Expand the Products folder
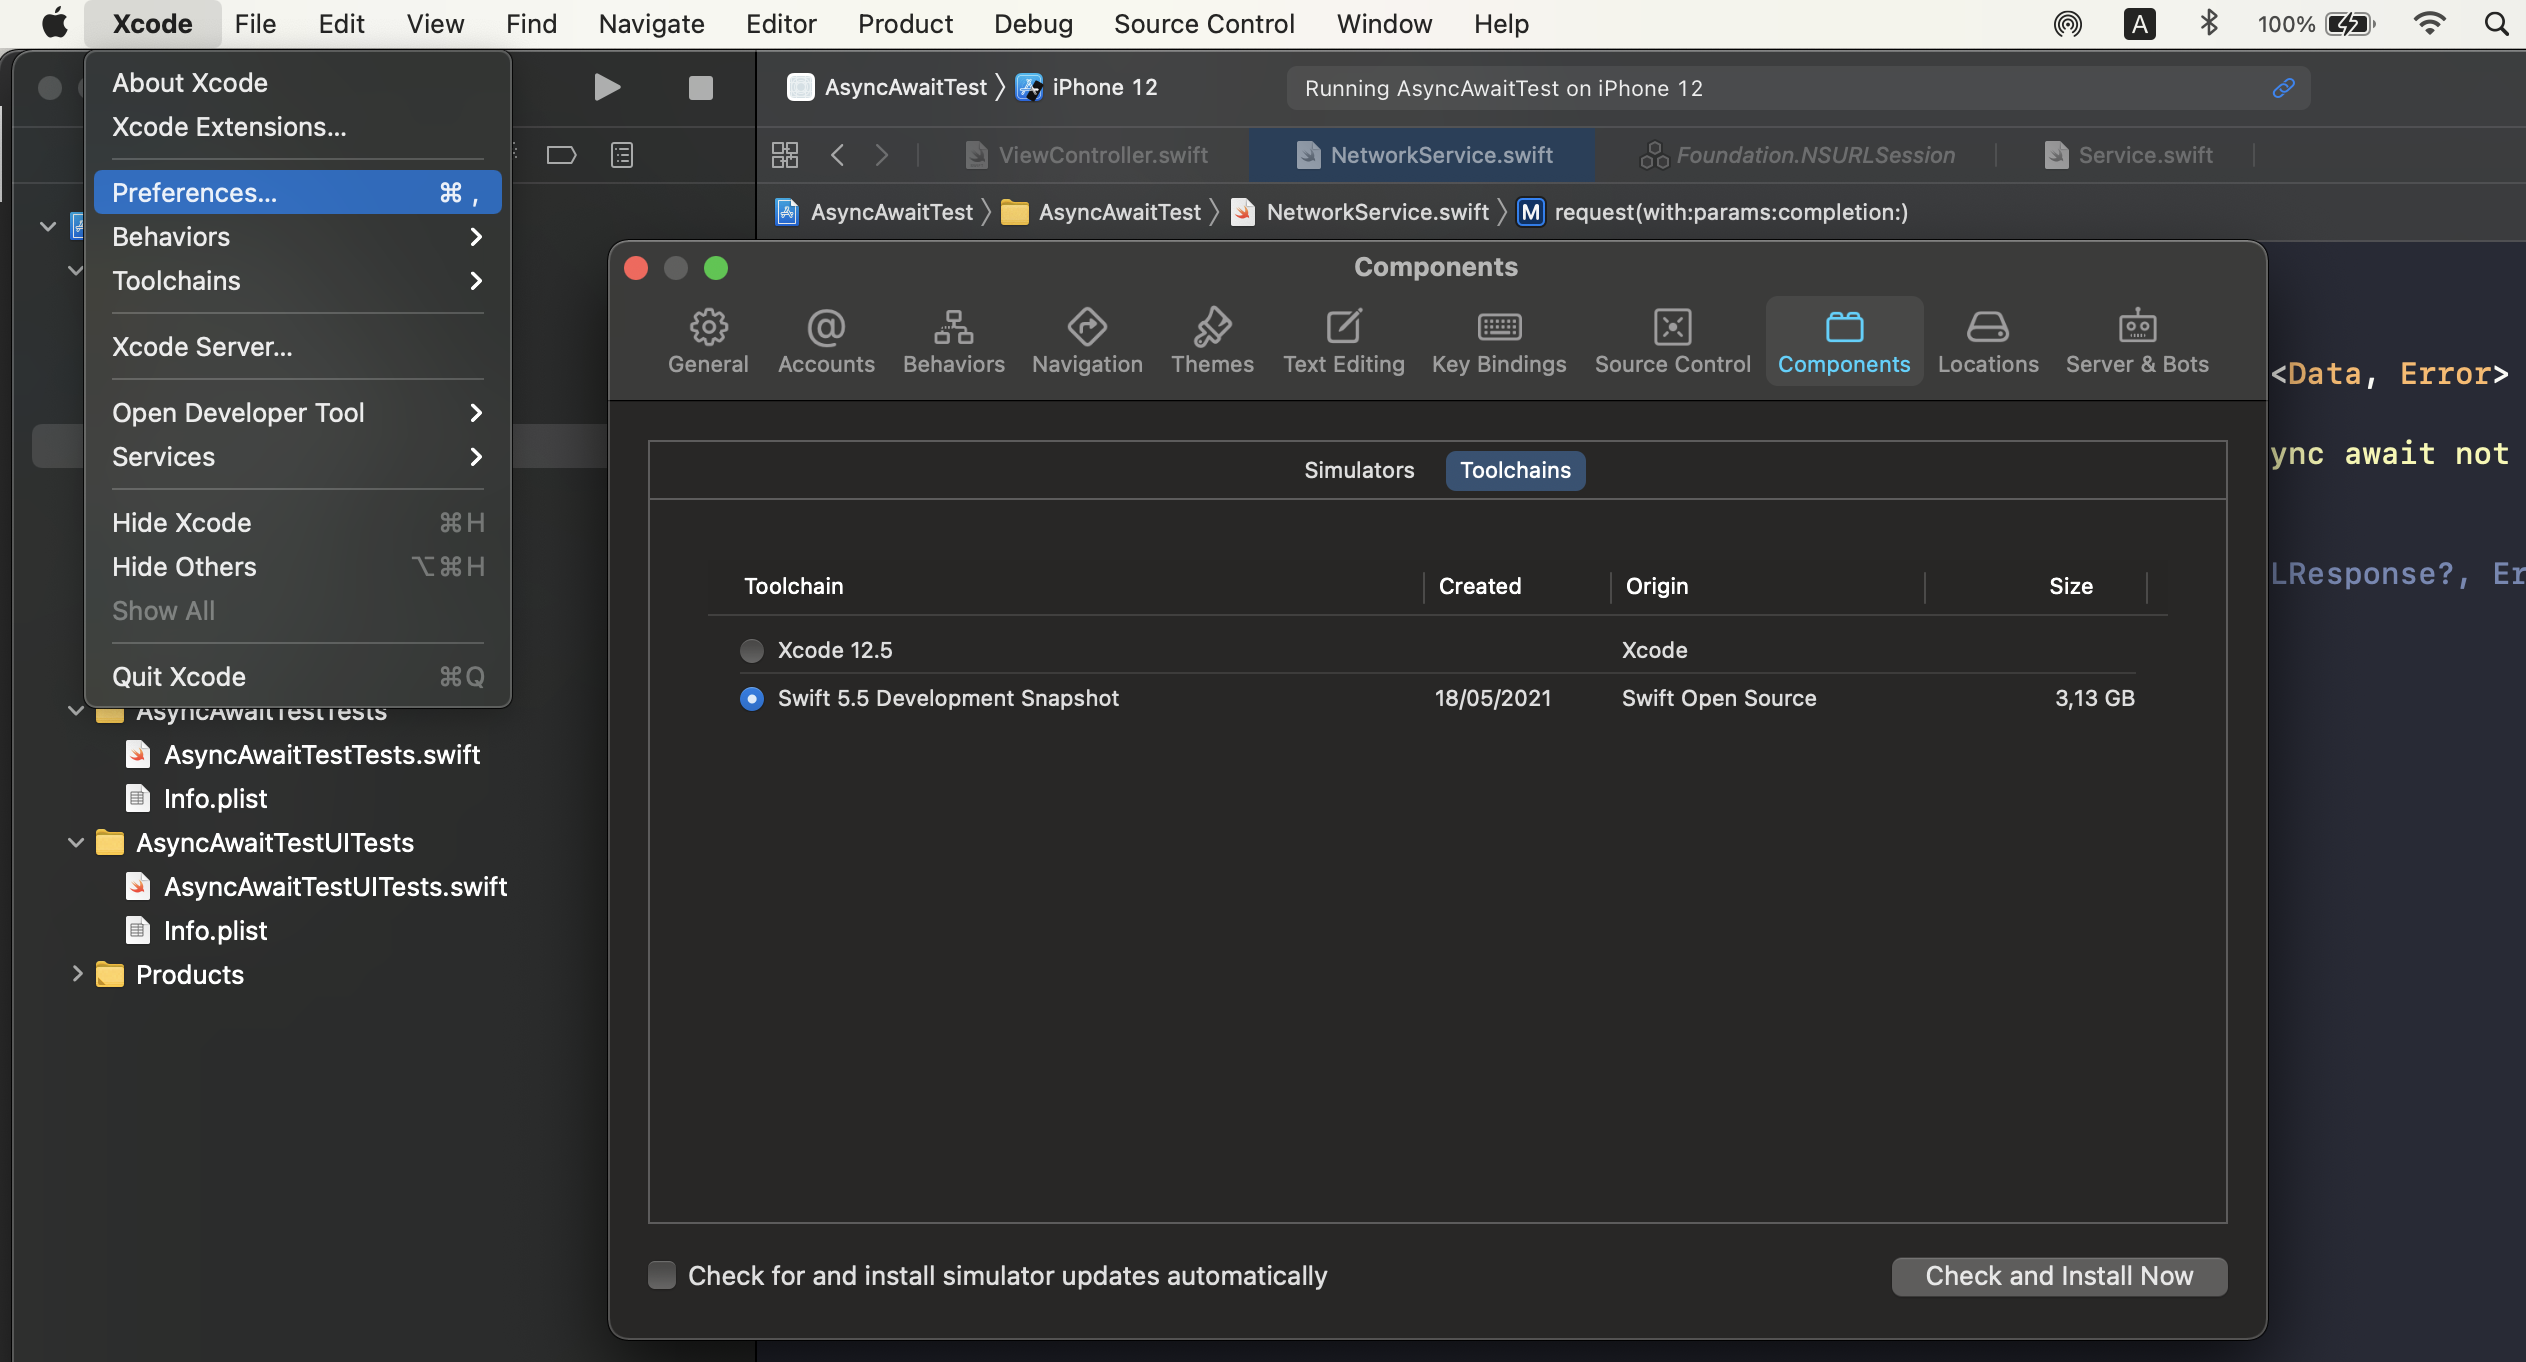 point(77,974)
